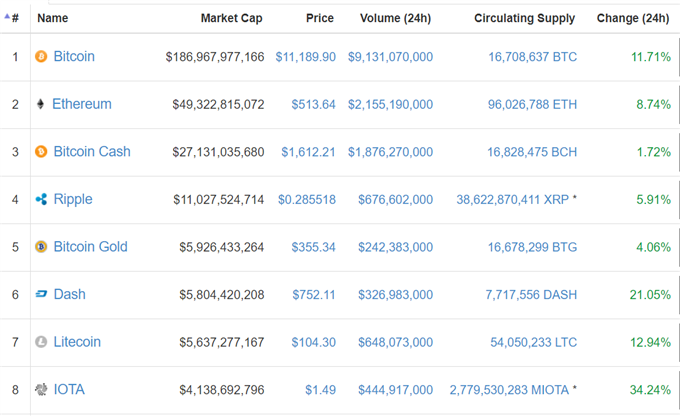Click the orange Bitcoin coin icon

(41, 56)
